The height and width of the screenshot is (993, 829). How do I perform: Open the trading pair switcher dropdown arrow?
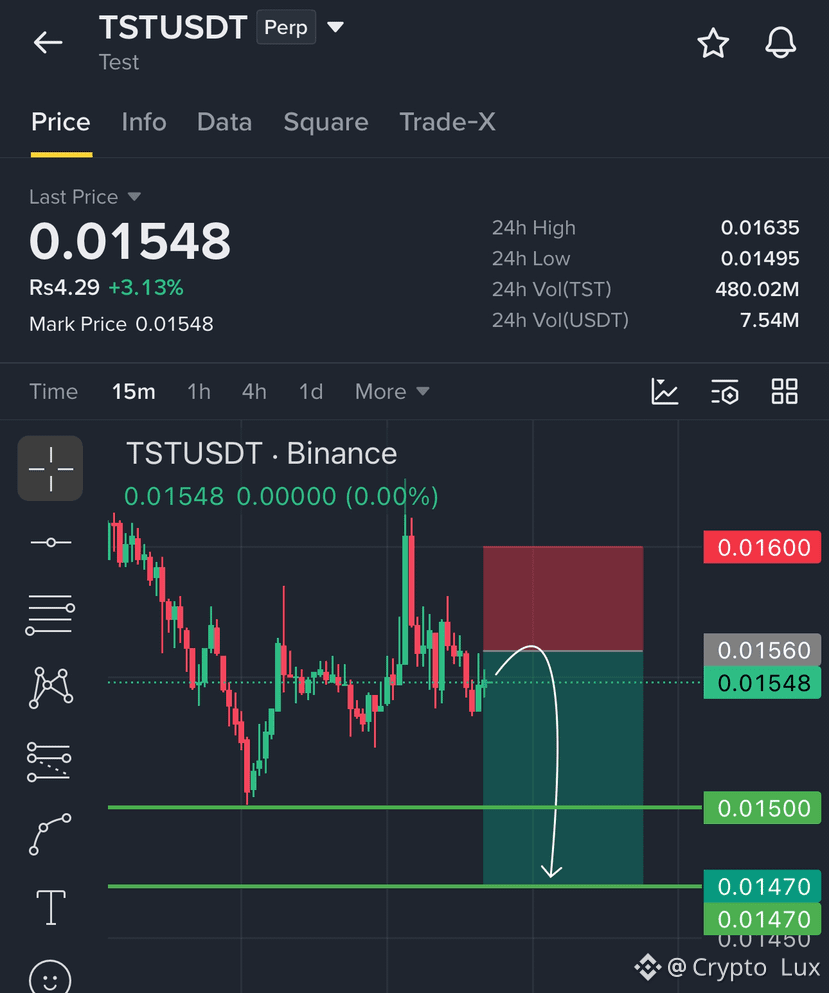pyautogui.click(x=335, y=27)
